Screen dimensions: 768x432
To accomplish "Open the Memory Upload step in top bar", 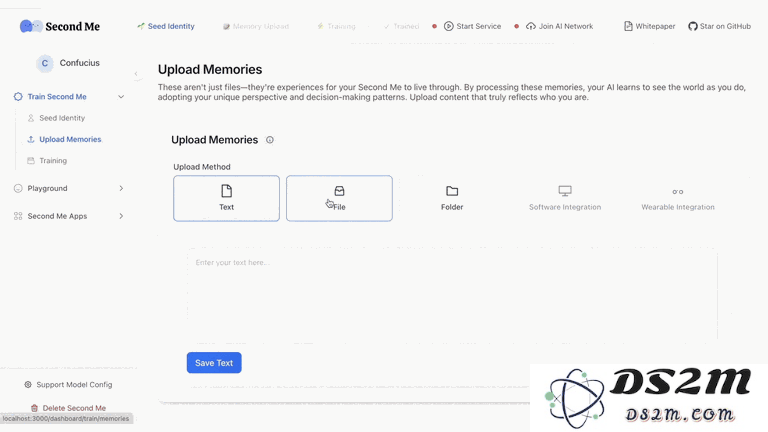I will click(x=256, y=26).
